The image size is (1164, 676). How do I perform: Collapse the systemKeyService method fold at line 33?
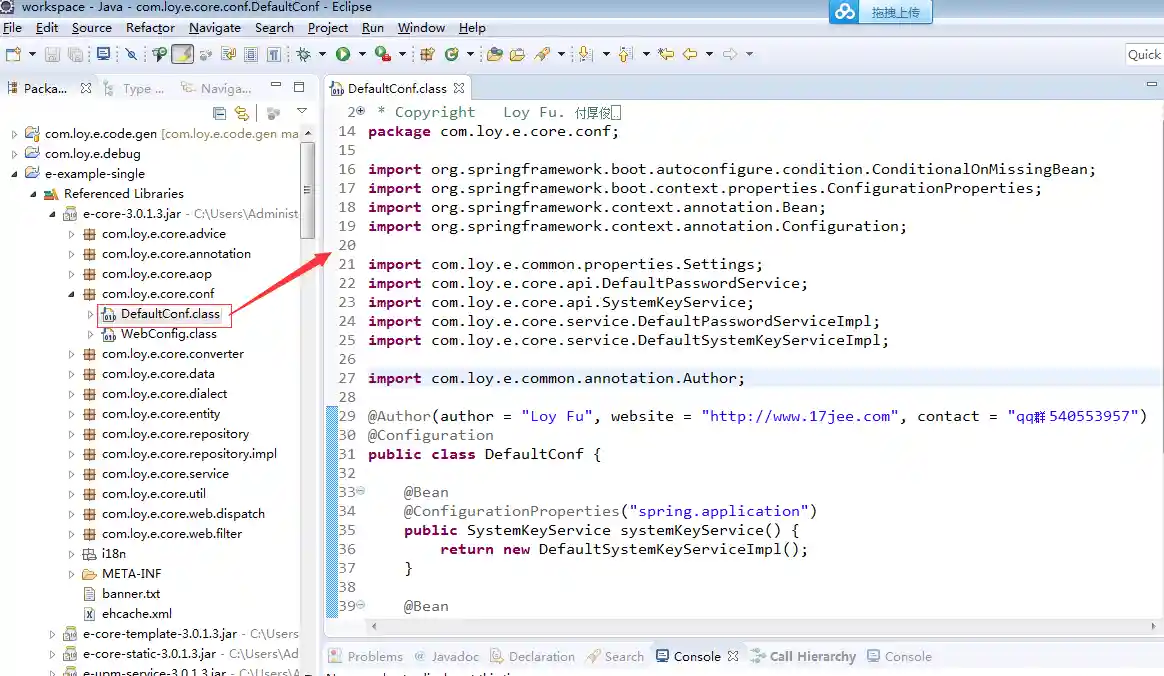pyautogui.click(x=360, y=492)
